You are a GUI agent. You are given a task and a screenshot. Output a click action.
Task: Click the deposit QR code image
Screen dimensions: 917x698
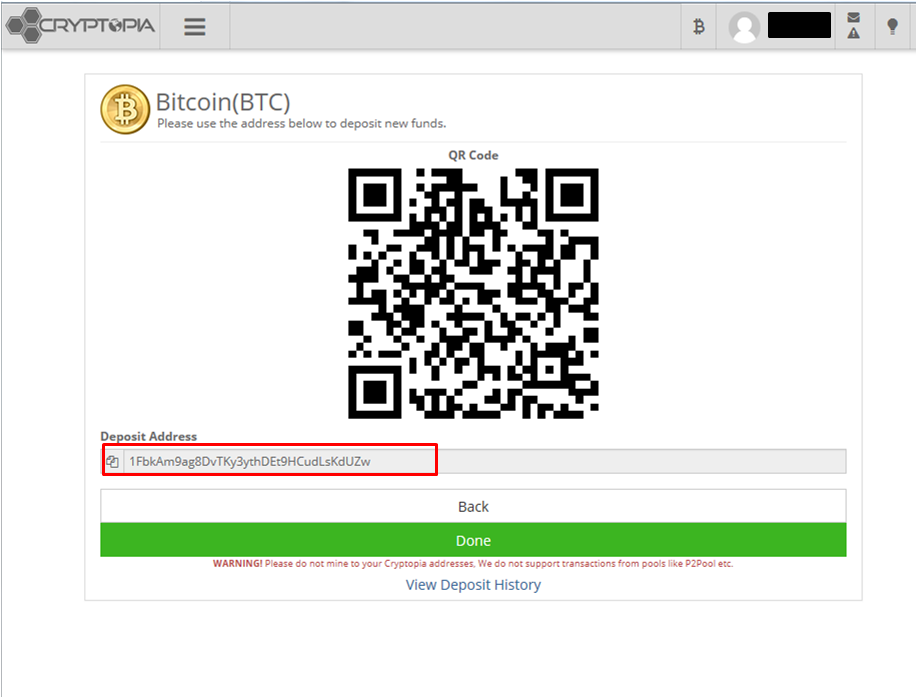(x=473, y=293)
